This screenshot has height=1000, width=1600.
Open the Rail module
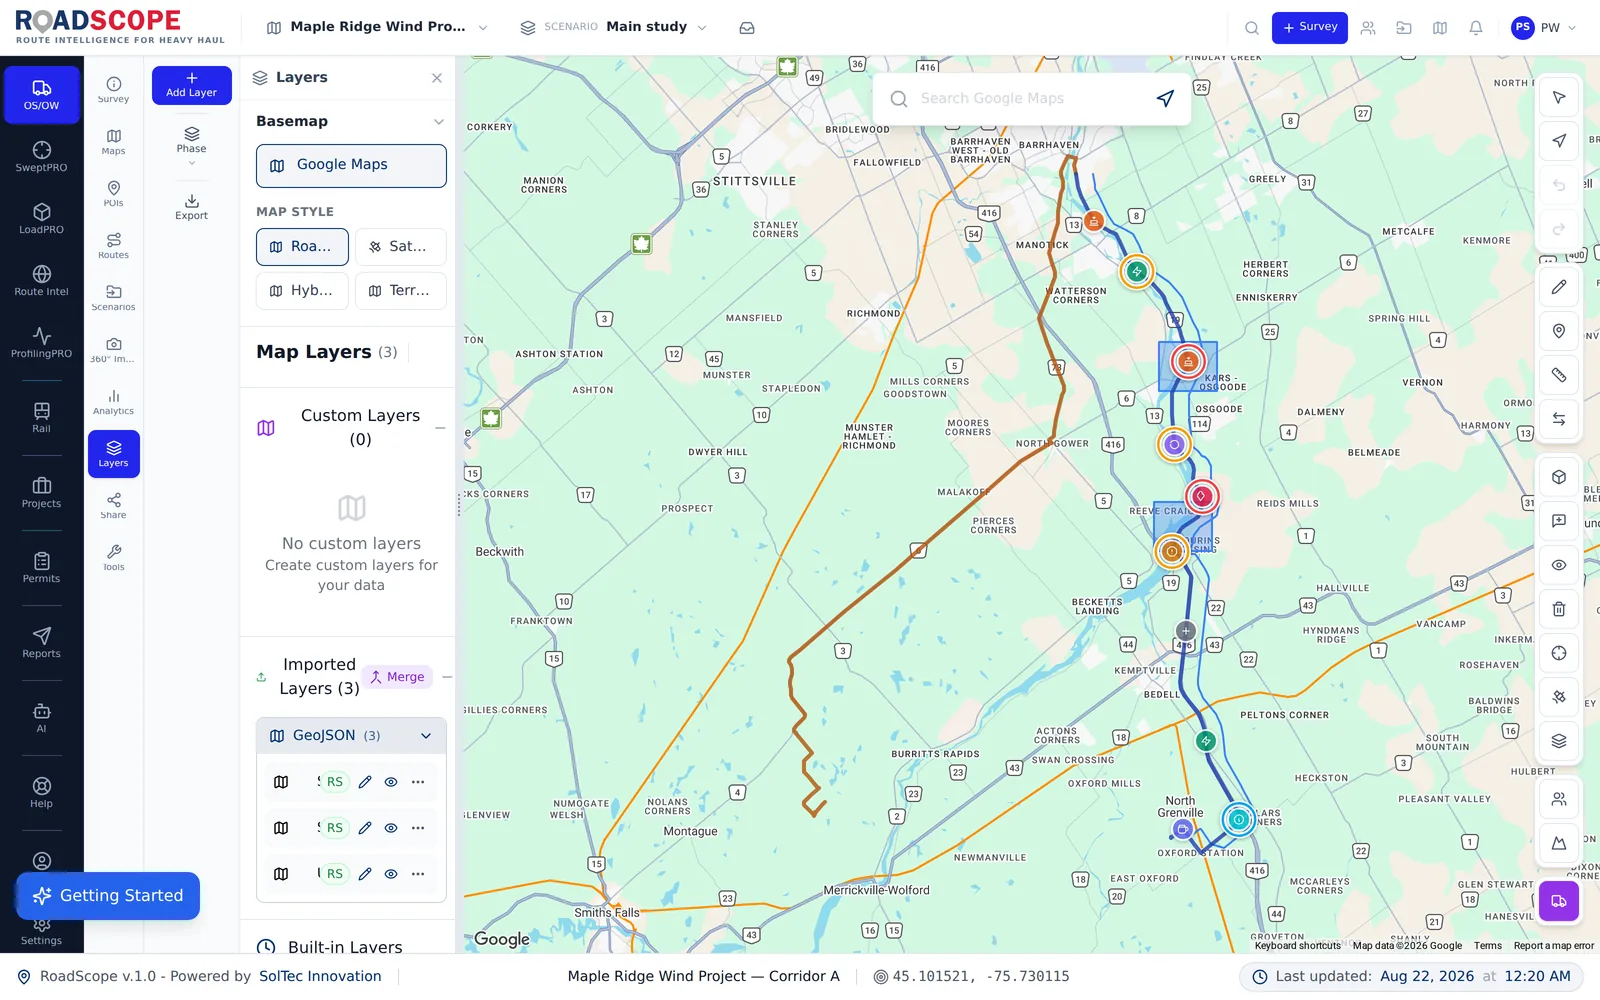42,418
